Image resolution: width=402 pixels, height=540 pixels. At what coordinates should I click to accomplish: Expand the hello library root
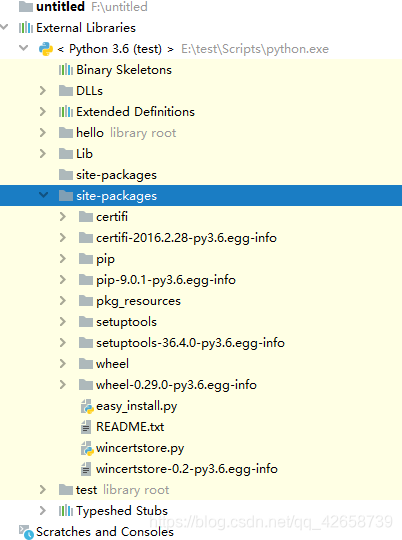[x=43, y=133]
